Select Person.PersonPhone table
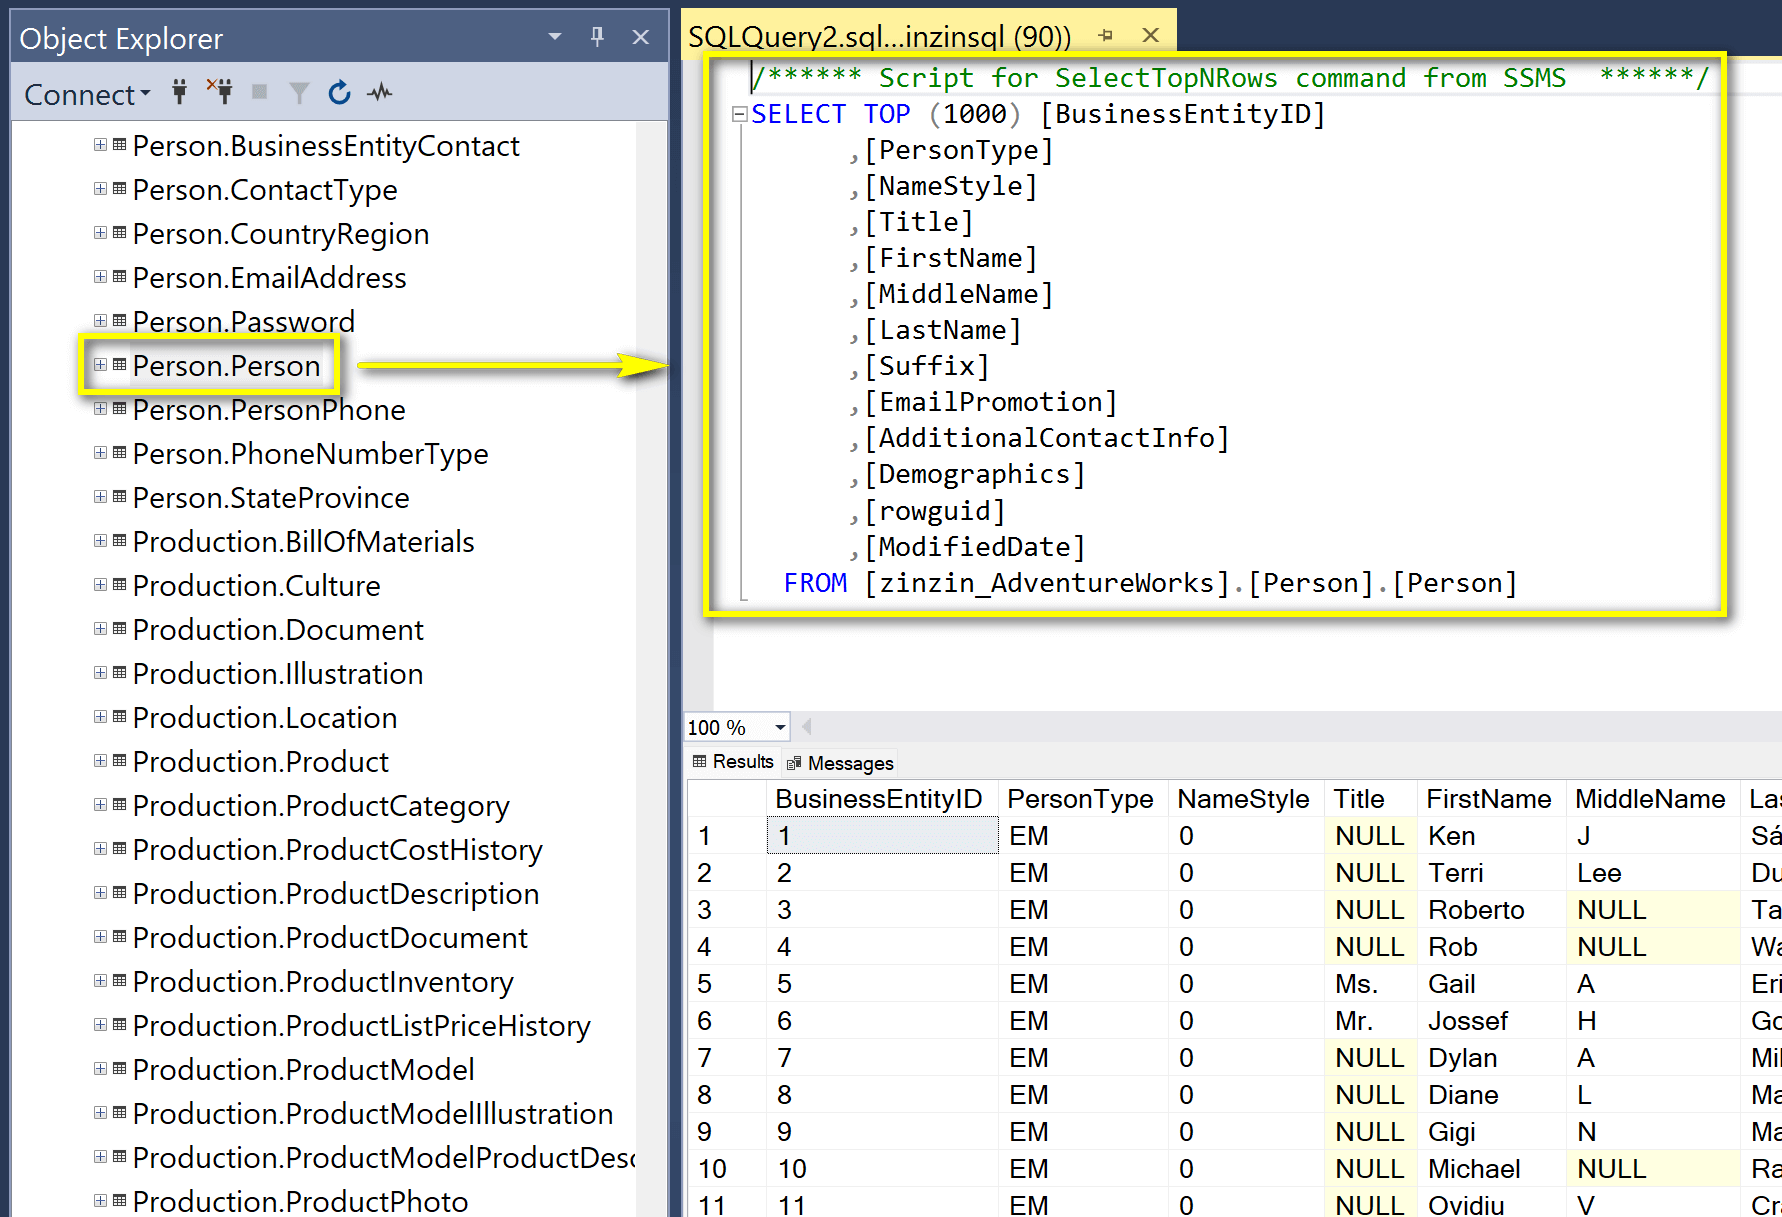Viewport: 1782px width, 1217px height. [x=269, y=410]
